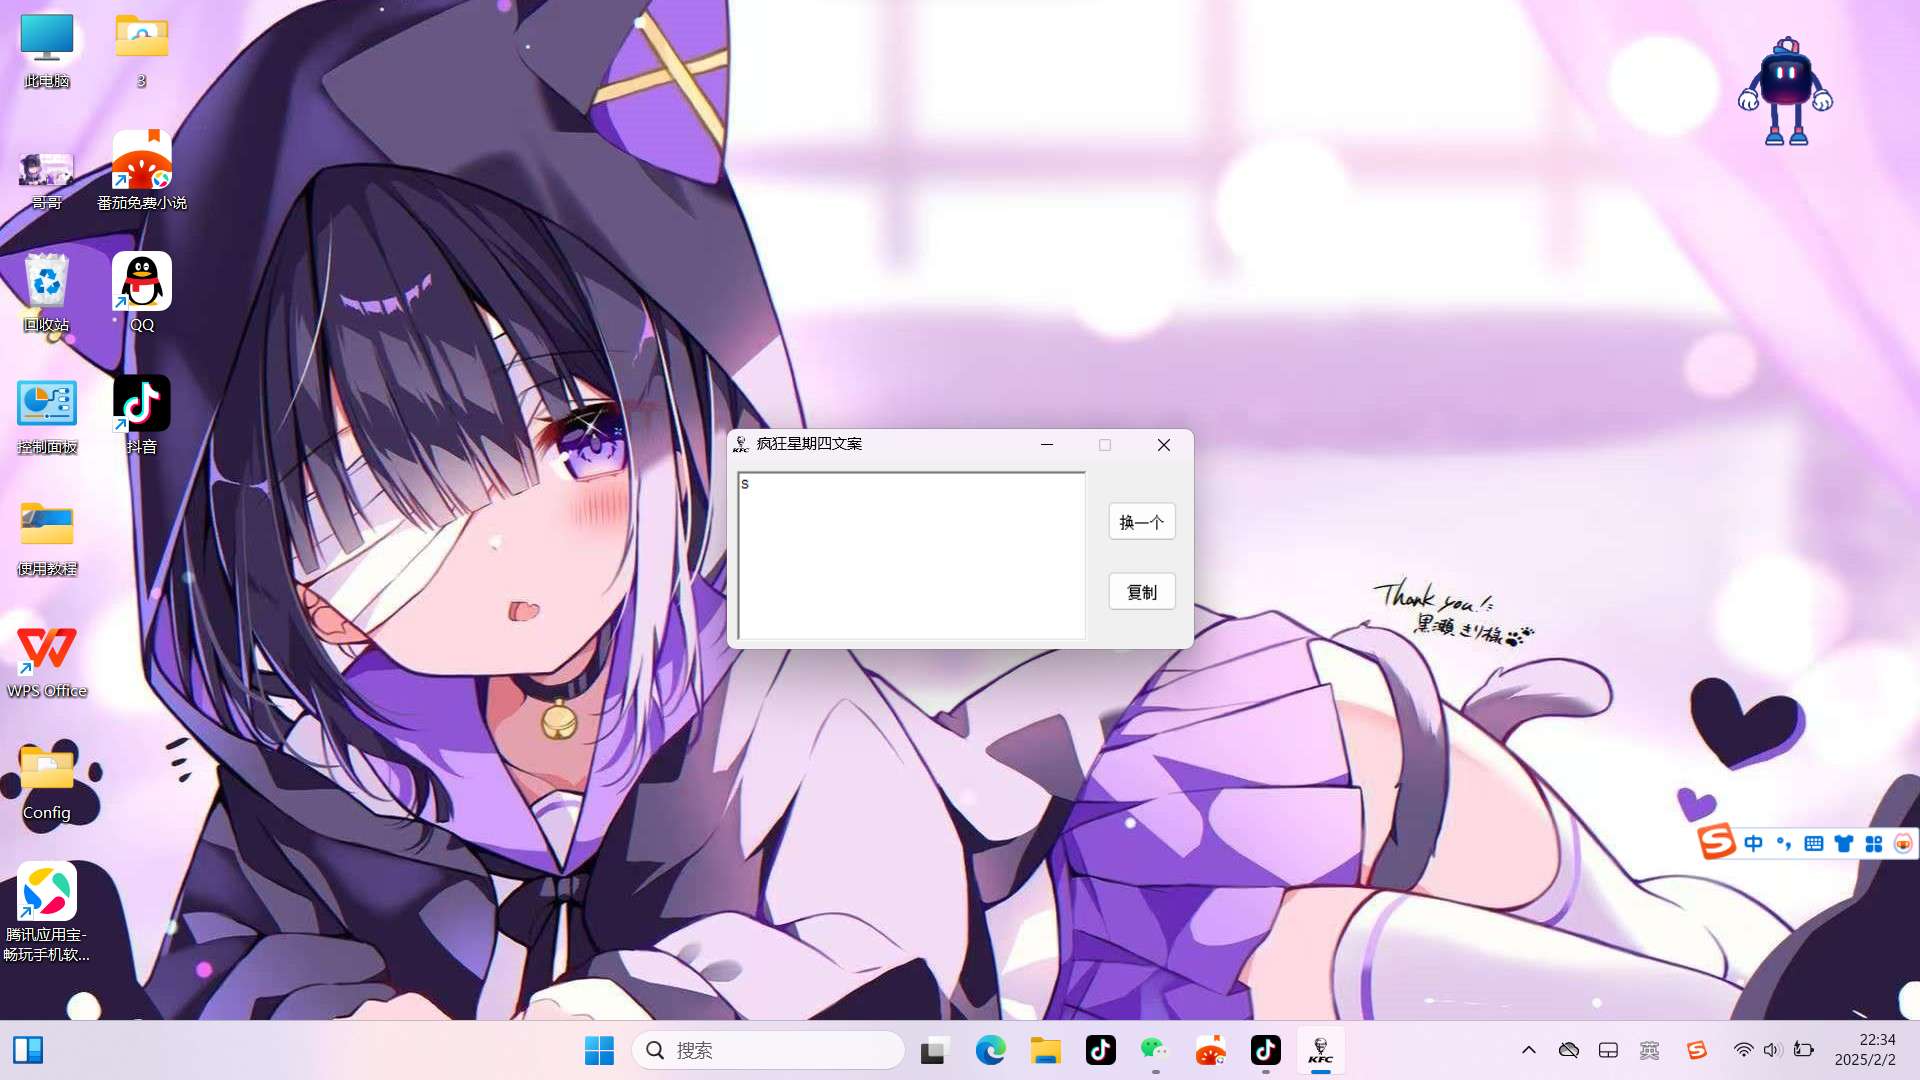
Task: Open Wi-Fi network tray icon
Action: [1743, 1050]
